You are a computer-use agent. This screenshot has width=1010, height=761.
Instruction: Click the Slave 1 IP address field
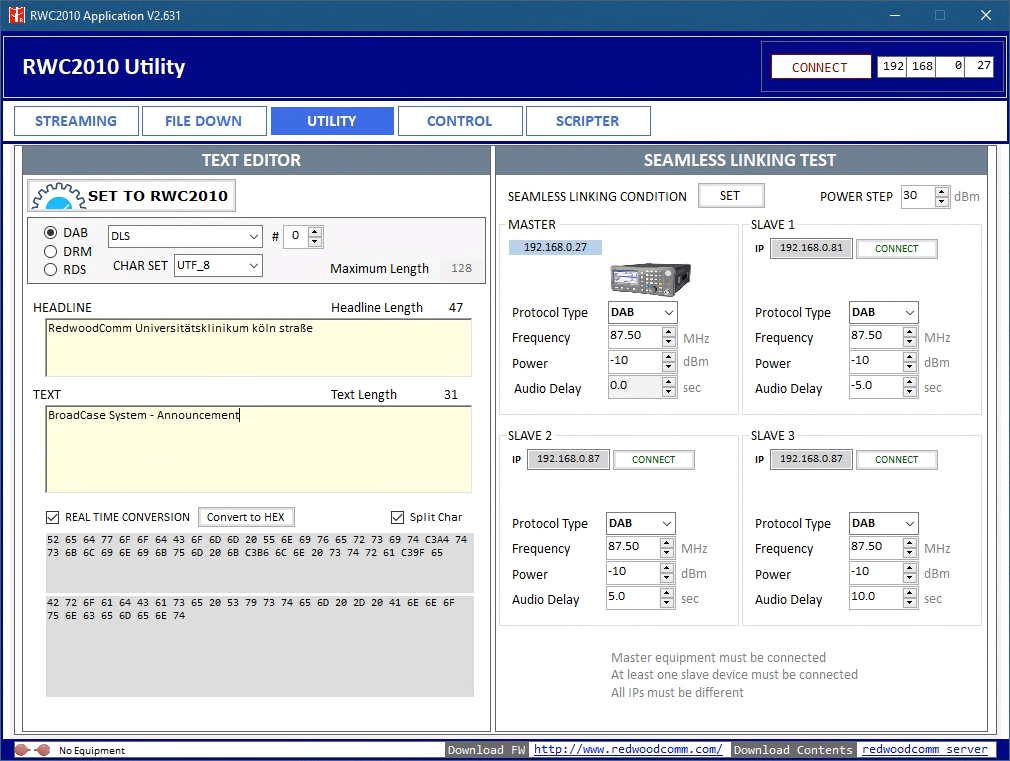811,248
